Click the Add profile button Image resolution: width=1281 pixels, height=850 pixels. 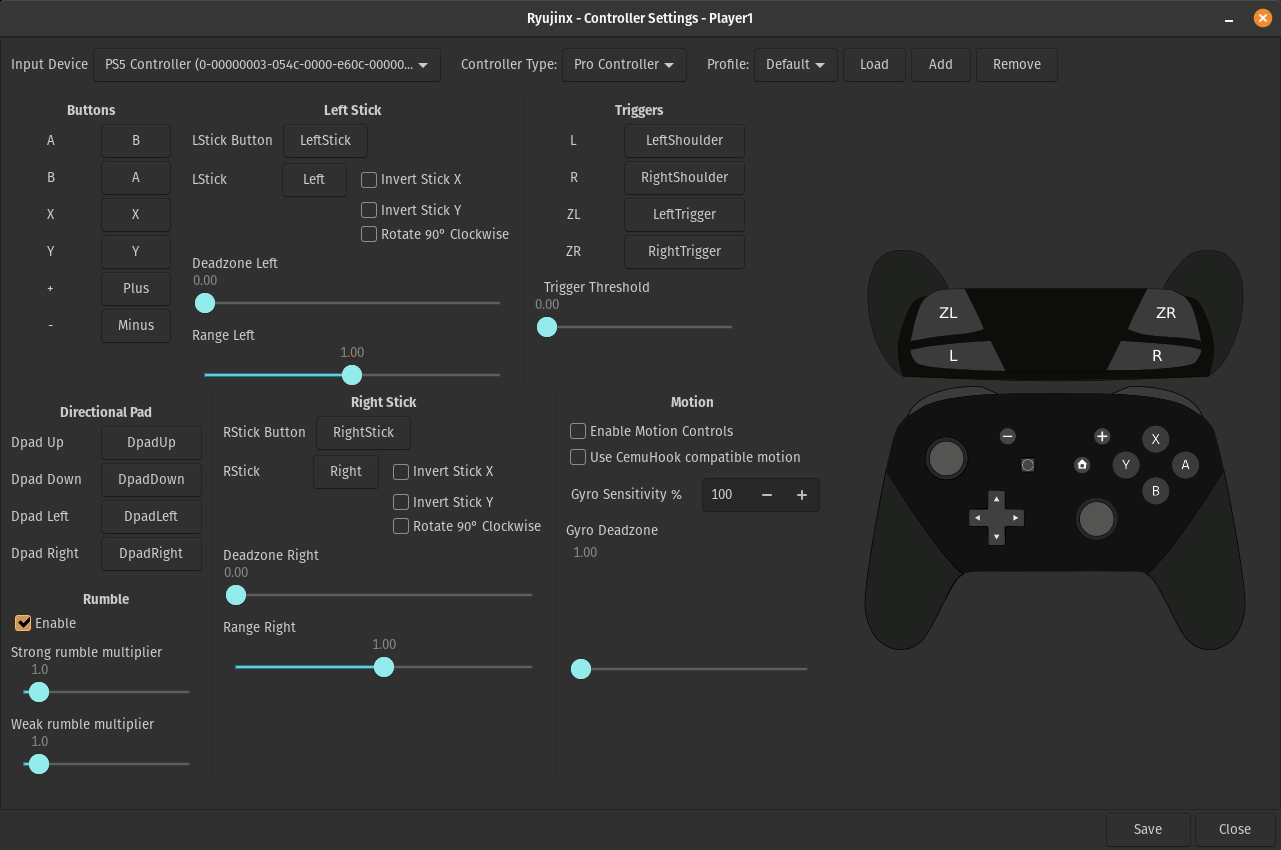point(941,64)
